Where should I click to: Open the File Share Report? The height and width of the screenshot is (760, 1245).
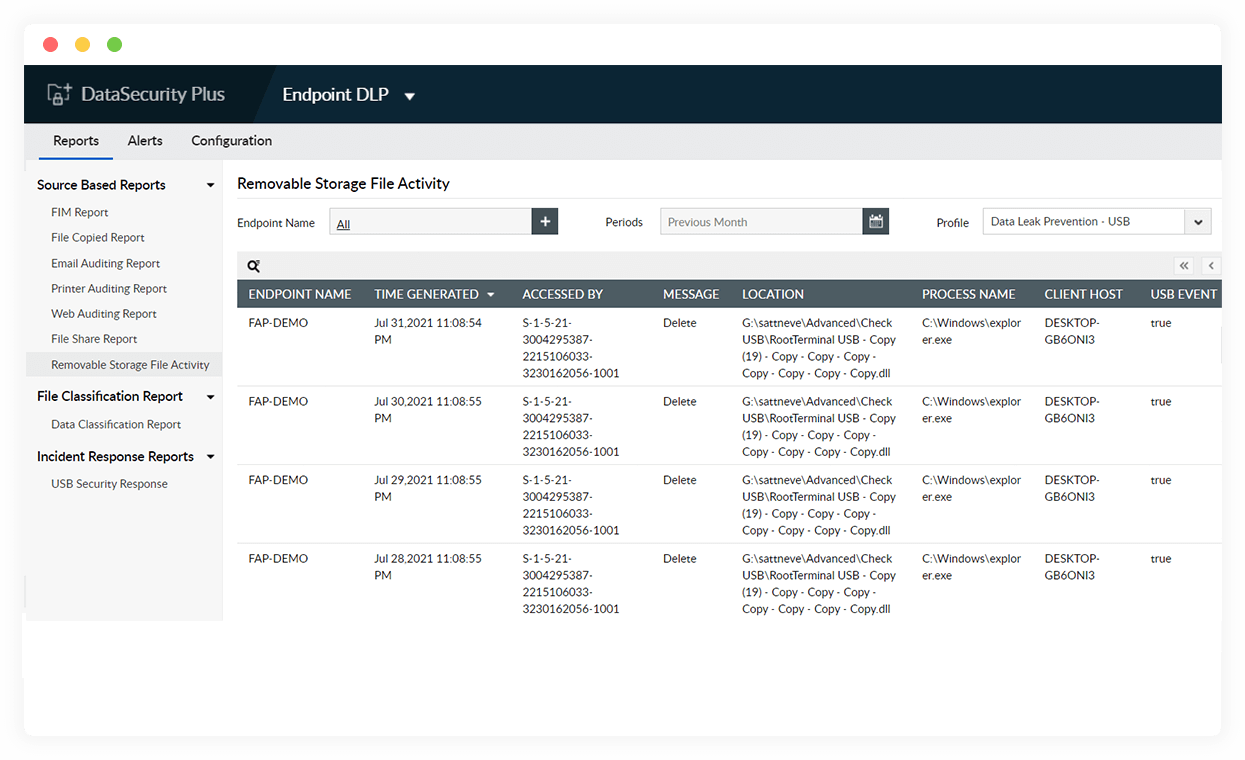(x=94, y=339)
